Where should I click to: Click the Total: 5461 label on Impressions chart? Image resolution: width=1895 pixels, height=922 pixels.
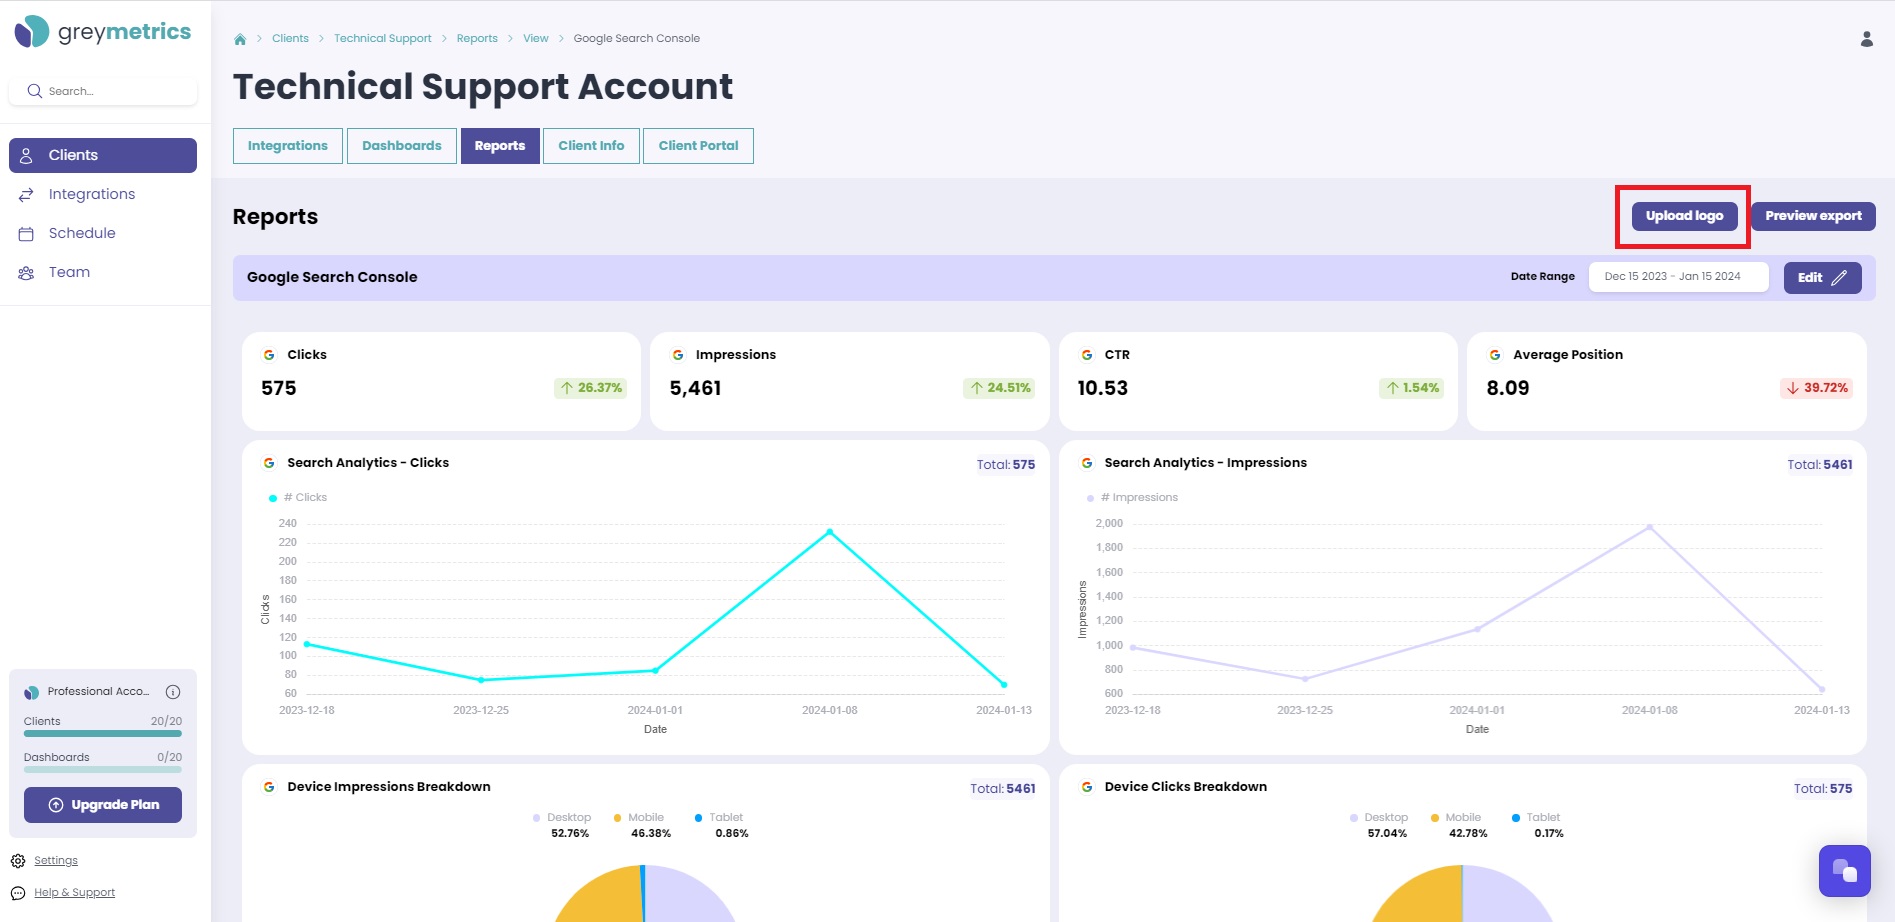(1820, 465)
